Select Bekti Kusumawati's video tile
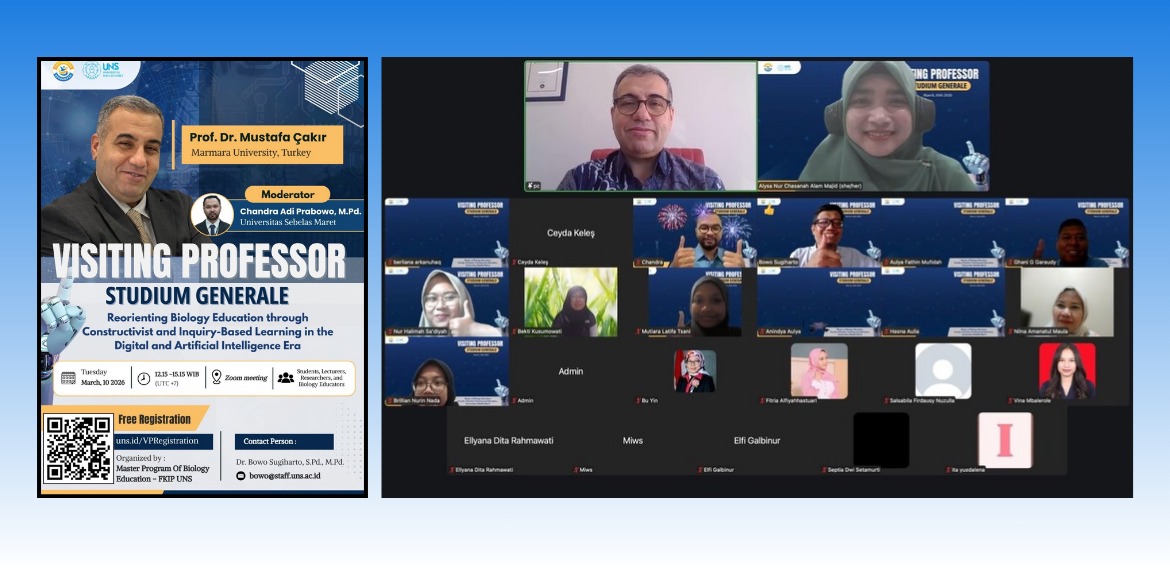This screenshot has height=570, width=1170. [570, 302]
